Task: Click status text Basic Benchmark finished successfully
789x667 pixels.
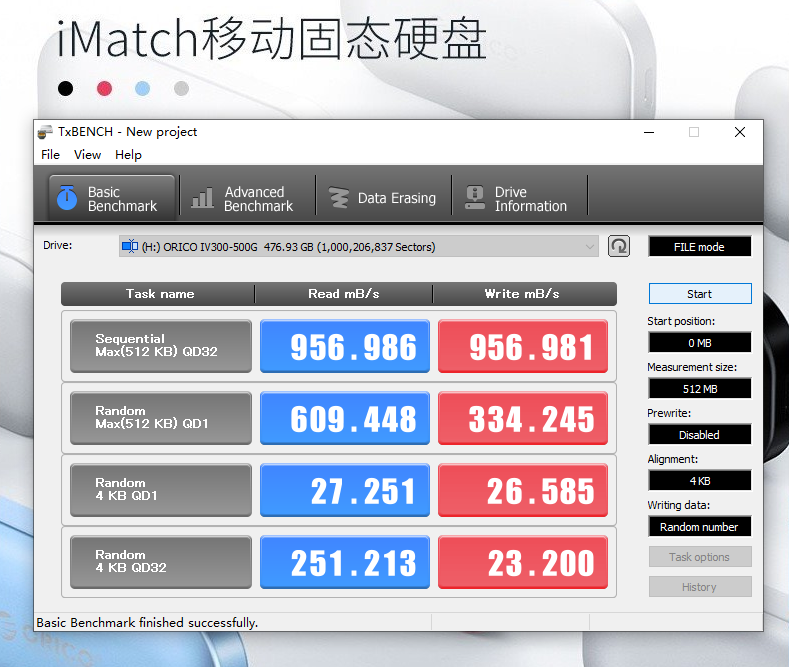Action: [x=147, y=623]
